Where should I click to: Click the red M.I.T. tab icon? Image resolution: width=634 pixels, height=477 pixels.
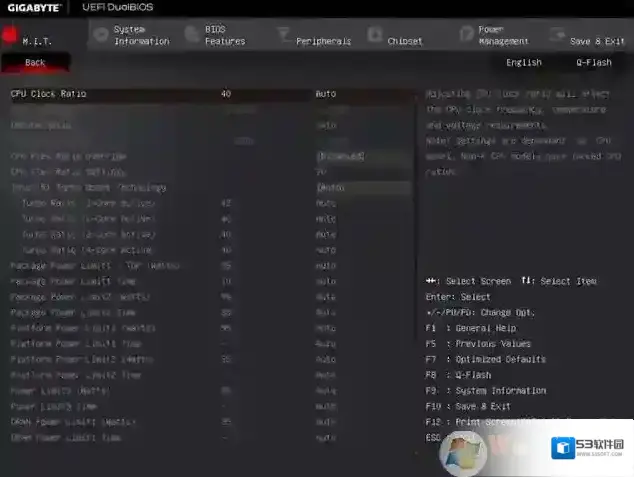point(10,37)
